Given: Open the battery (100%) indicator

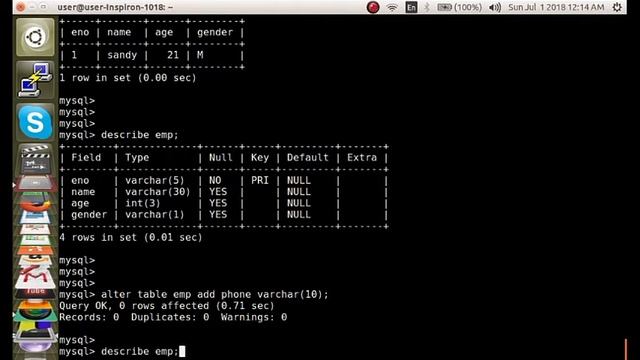Looking at the screenshot, I should pos(460,7).
